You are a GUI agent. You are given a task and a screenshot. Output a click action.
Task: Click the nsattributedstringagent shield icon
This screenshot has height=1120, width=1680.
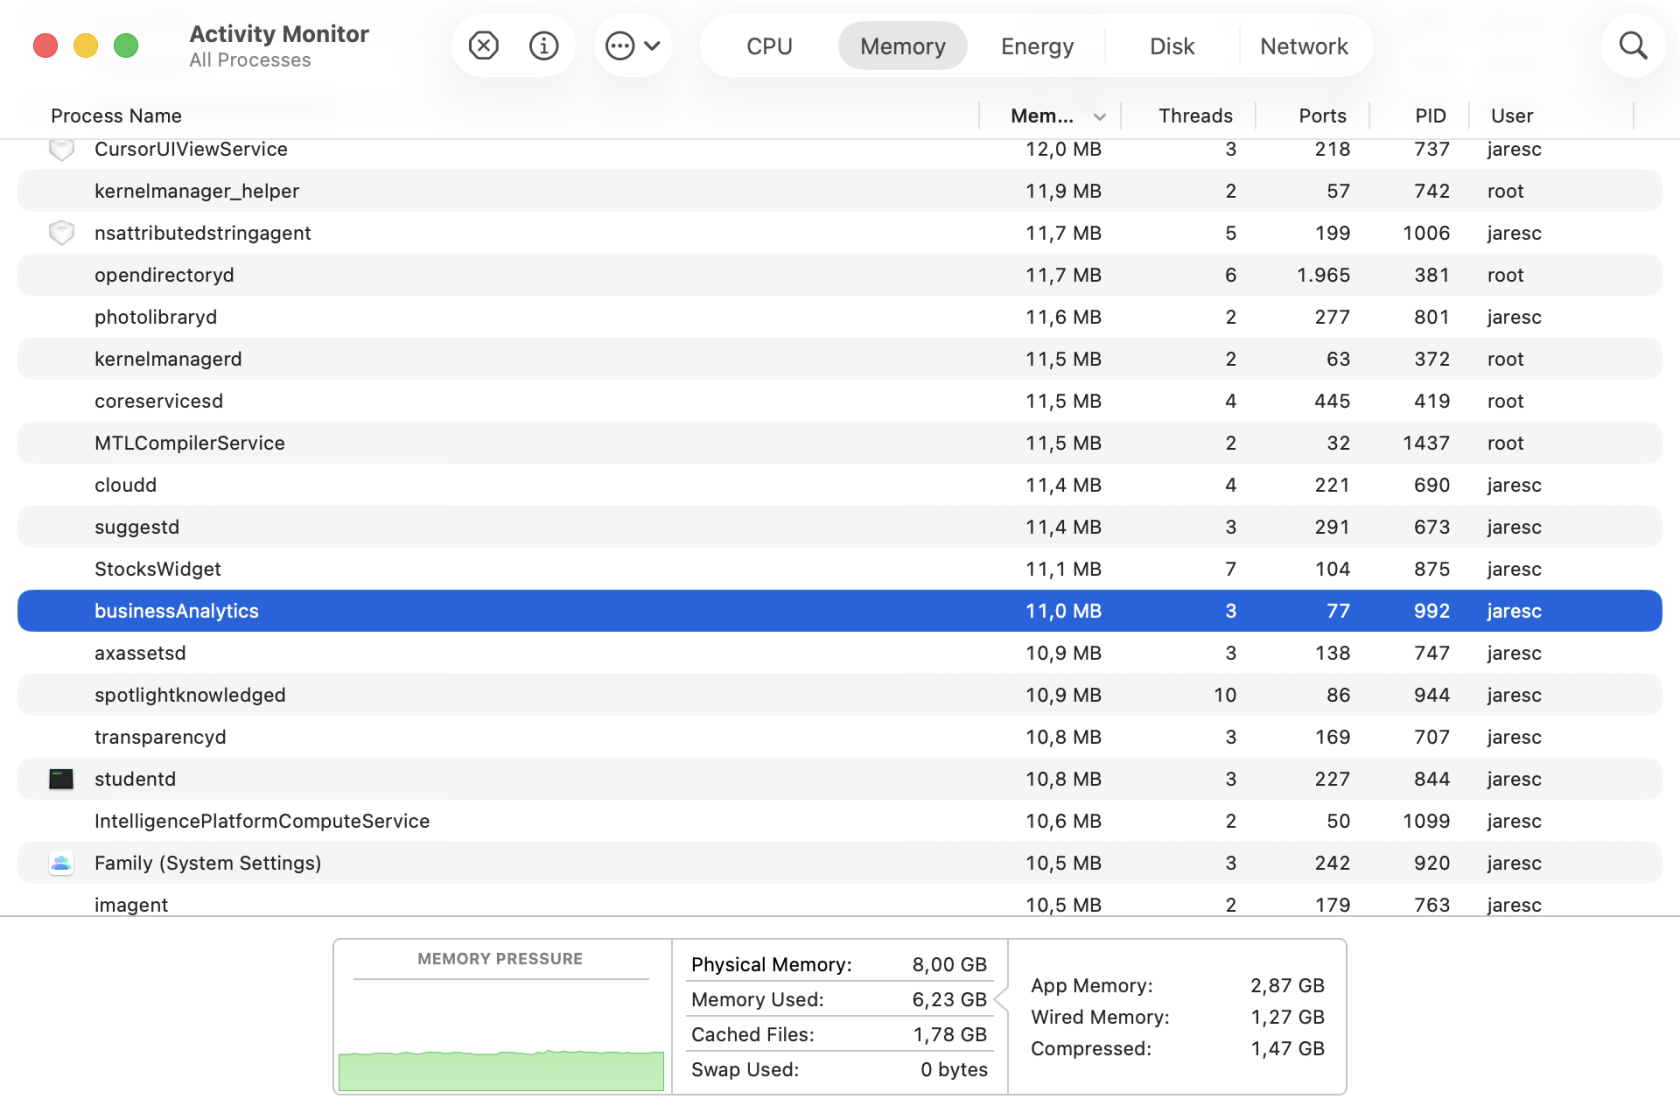(x=61, y=233)
